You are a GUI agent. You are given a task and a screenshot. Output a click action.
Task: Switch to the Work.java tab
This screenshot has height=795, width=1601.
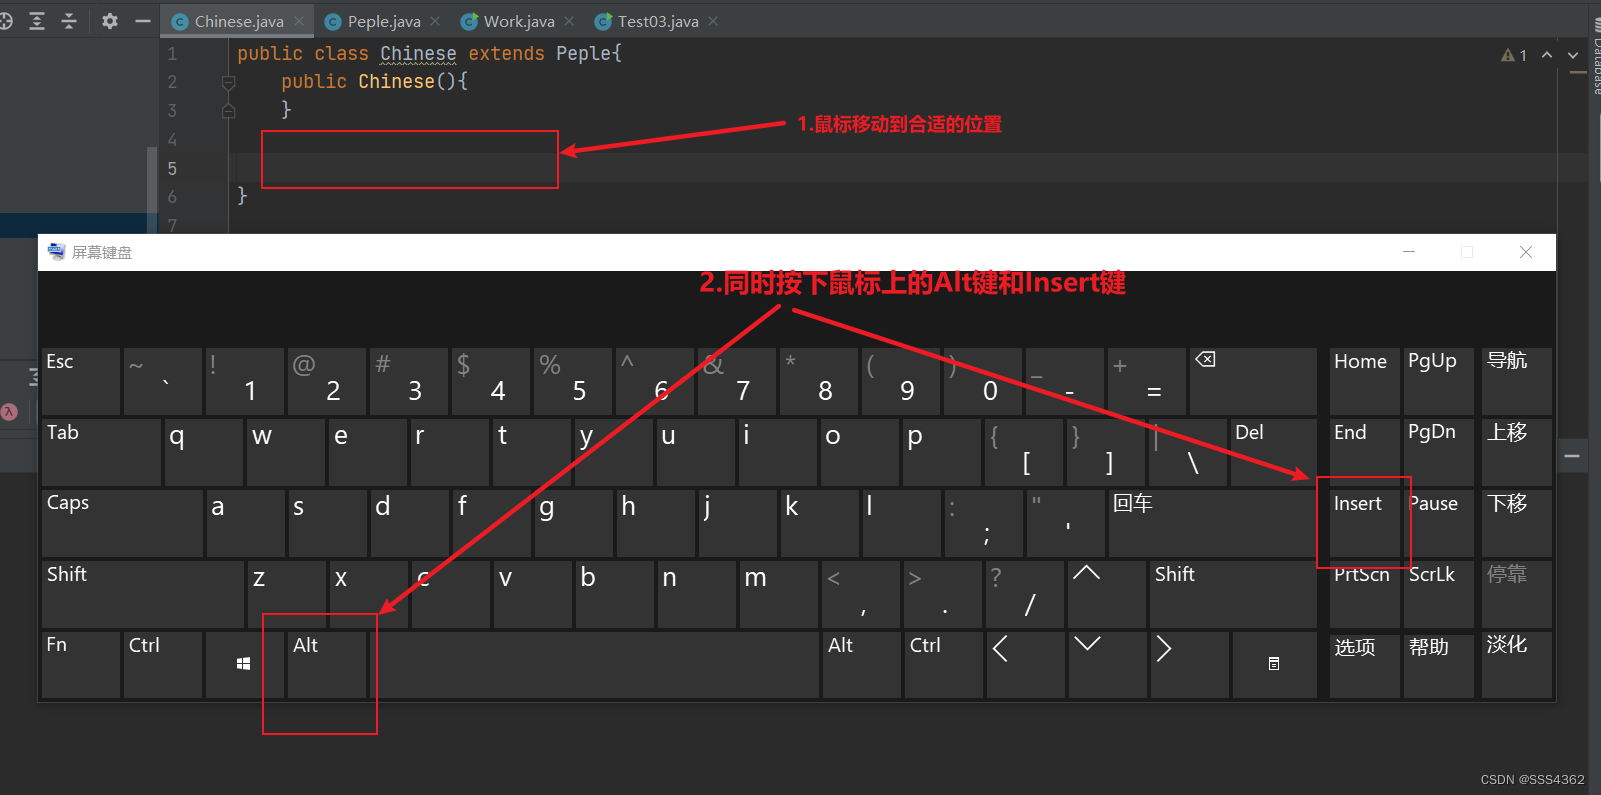[x=518, y=21]
